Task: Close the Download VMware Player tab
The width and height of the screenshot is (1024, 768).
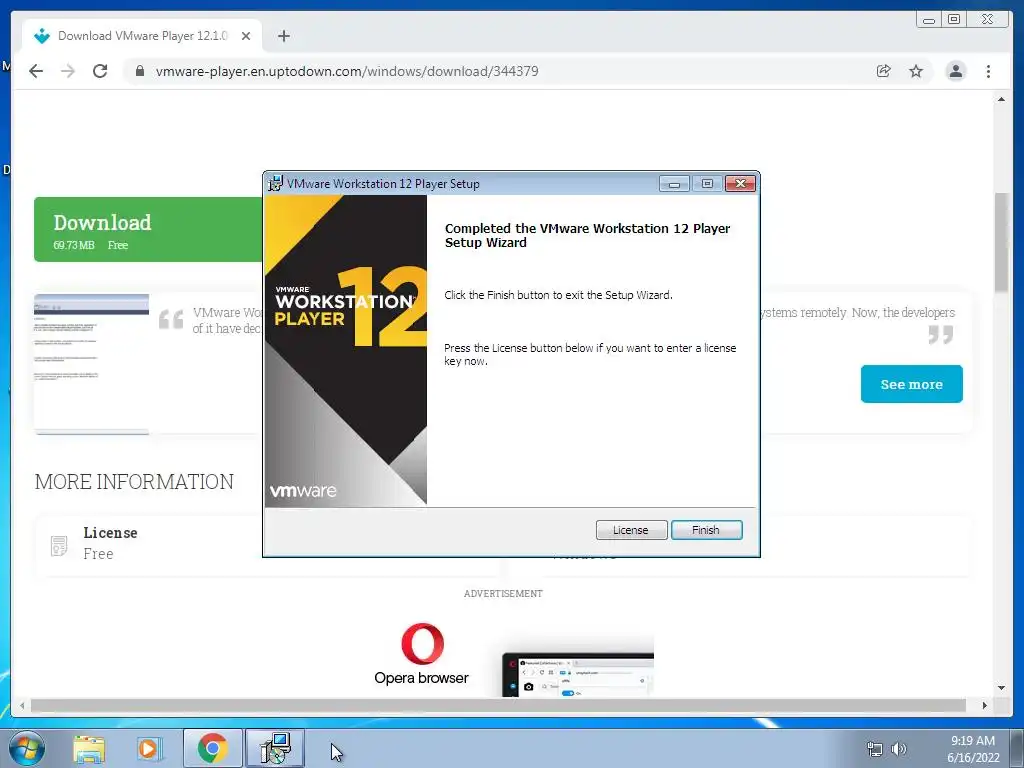Action: pos(246,36)
